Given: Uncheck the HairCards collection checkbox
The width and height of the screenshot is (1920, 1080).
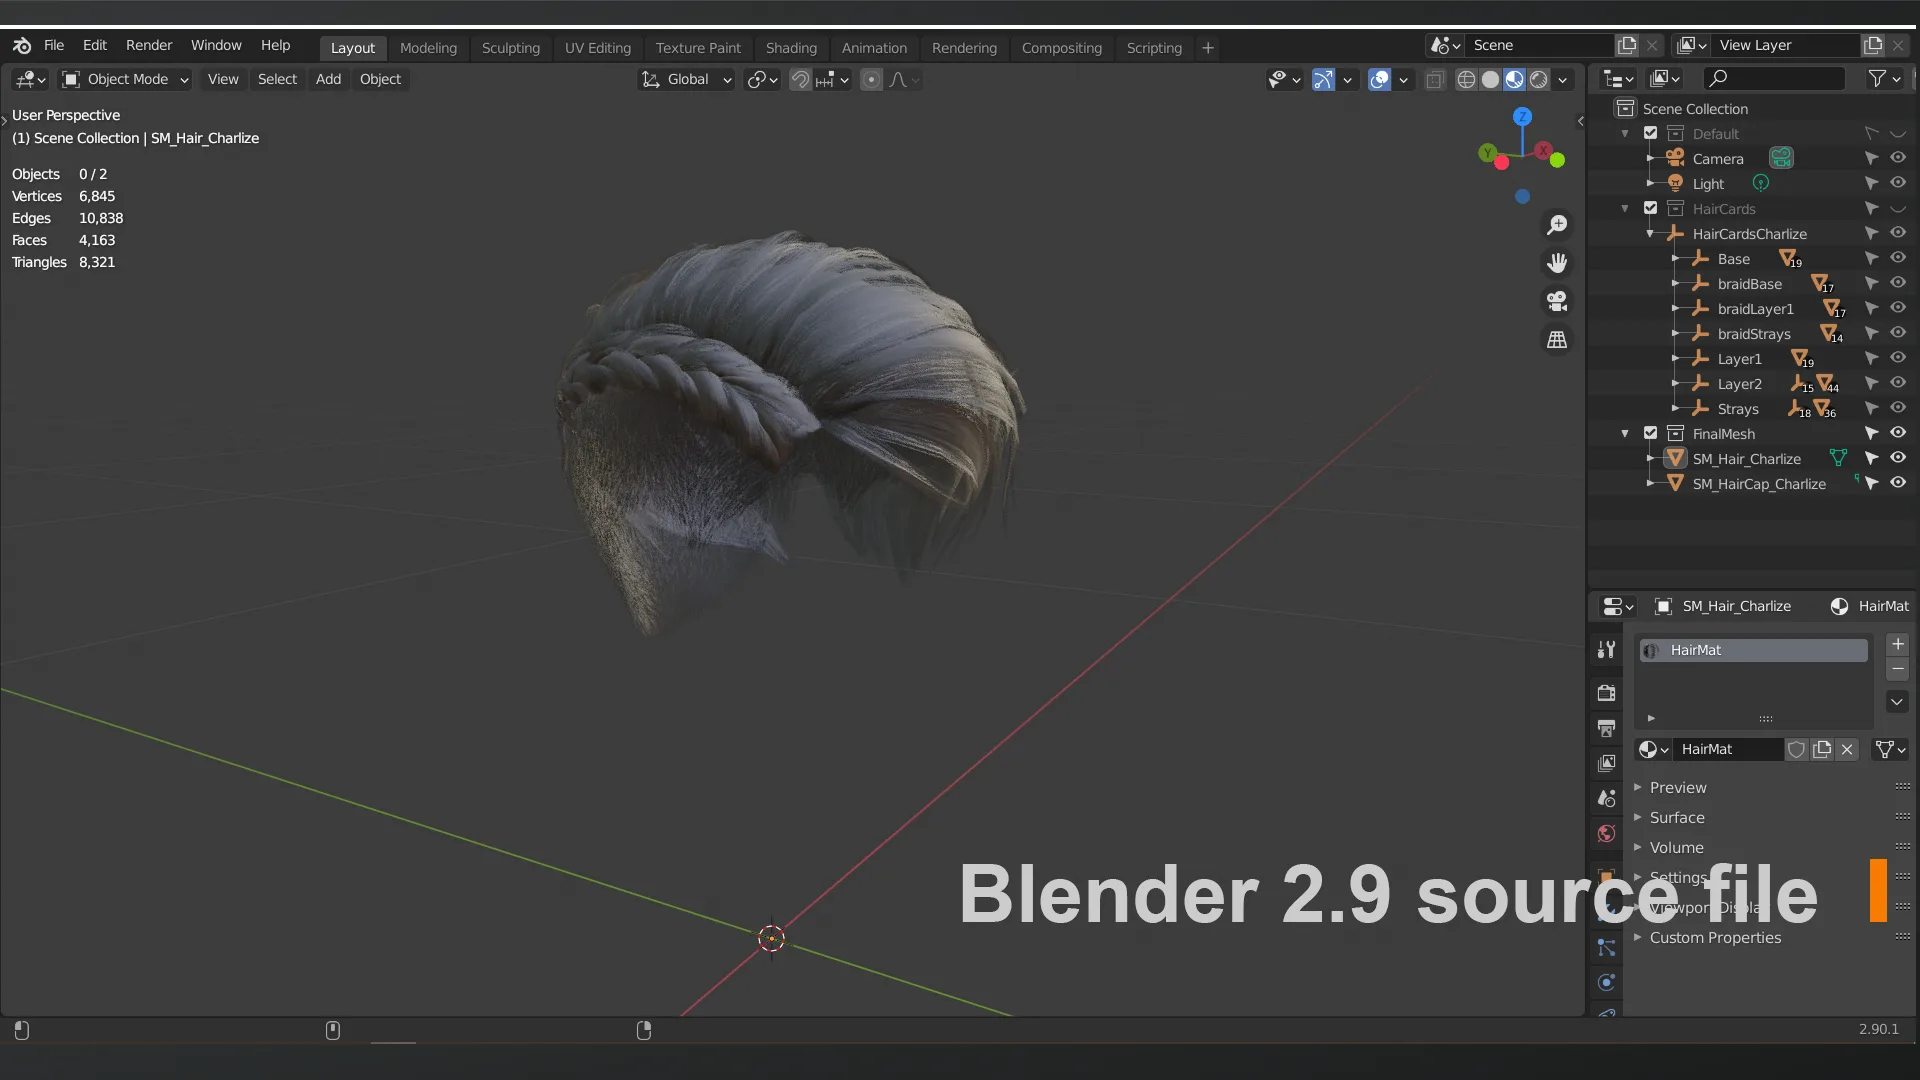Looking at the screenshot, I should click(x=1651, y=208).
